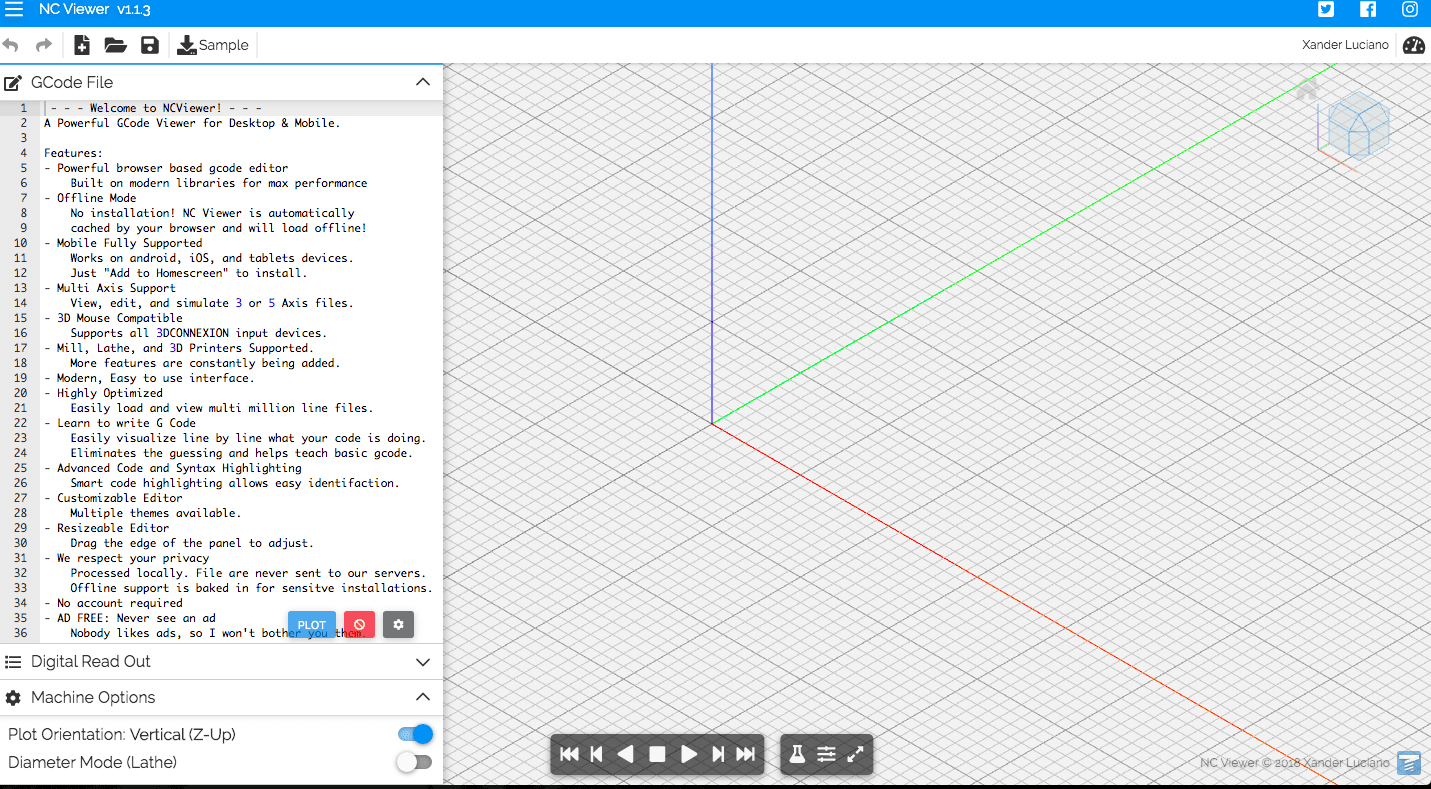Click the '- Highly Optimized' line
1431x789 pixels.
click(x=103, y=393)
